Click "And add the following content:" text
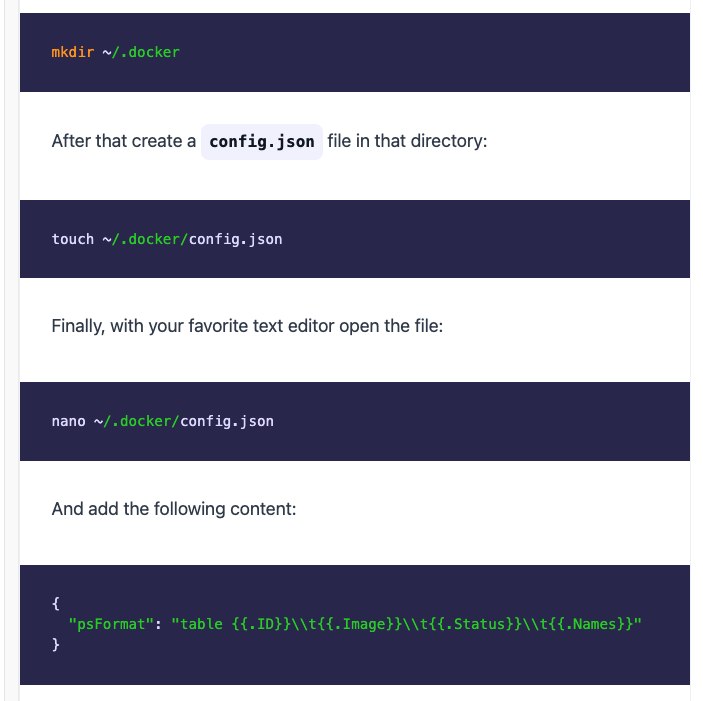Screen dimensions: 703x701 tap(174, 509)
